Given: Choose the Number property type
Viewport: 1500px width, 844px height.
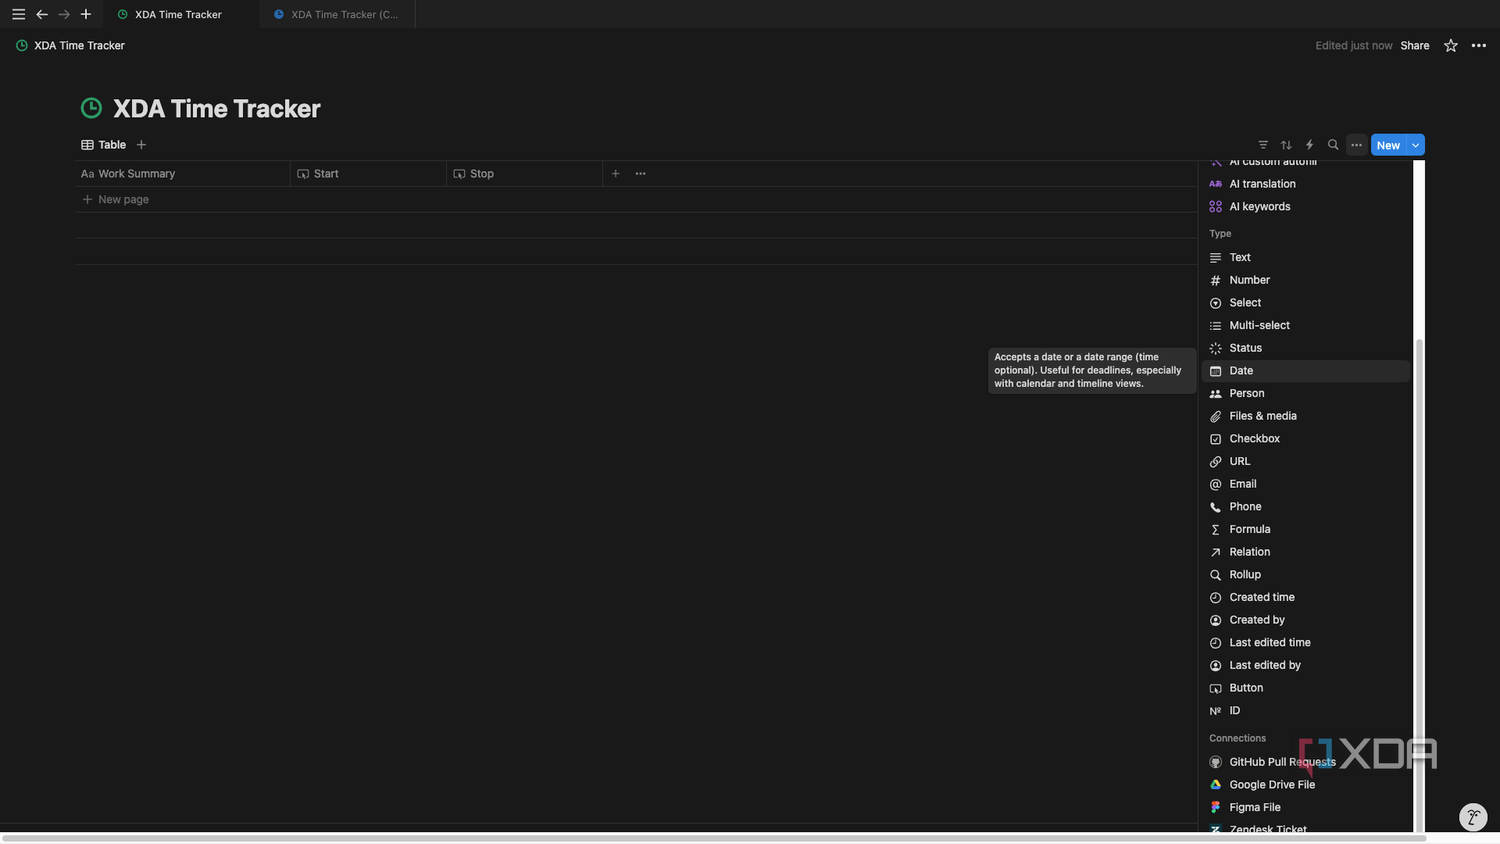Looking at the screenshot, I should pyautogui.click(x=1305, y=280).
